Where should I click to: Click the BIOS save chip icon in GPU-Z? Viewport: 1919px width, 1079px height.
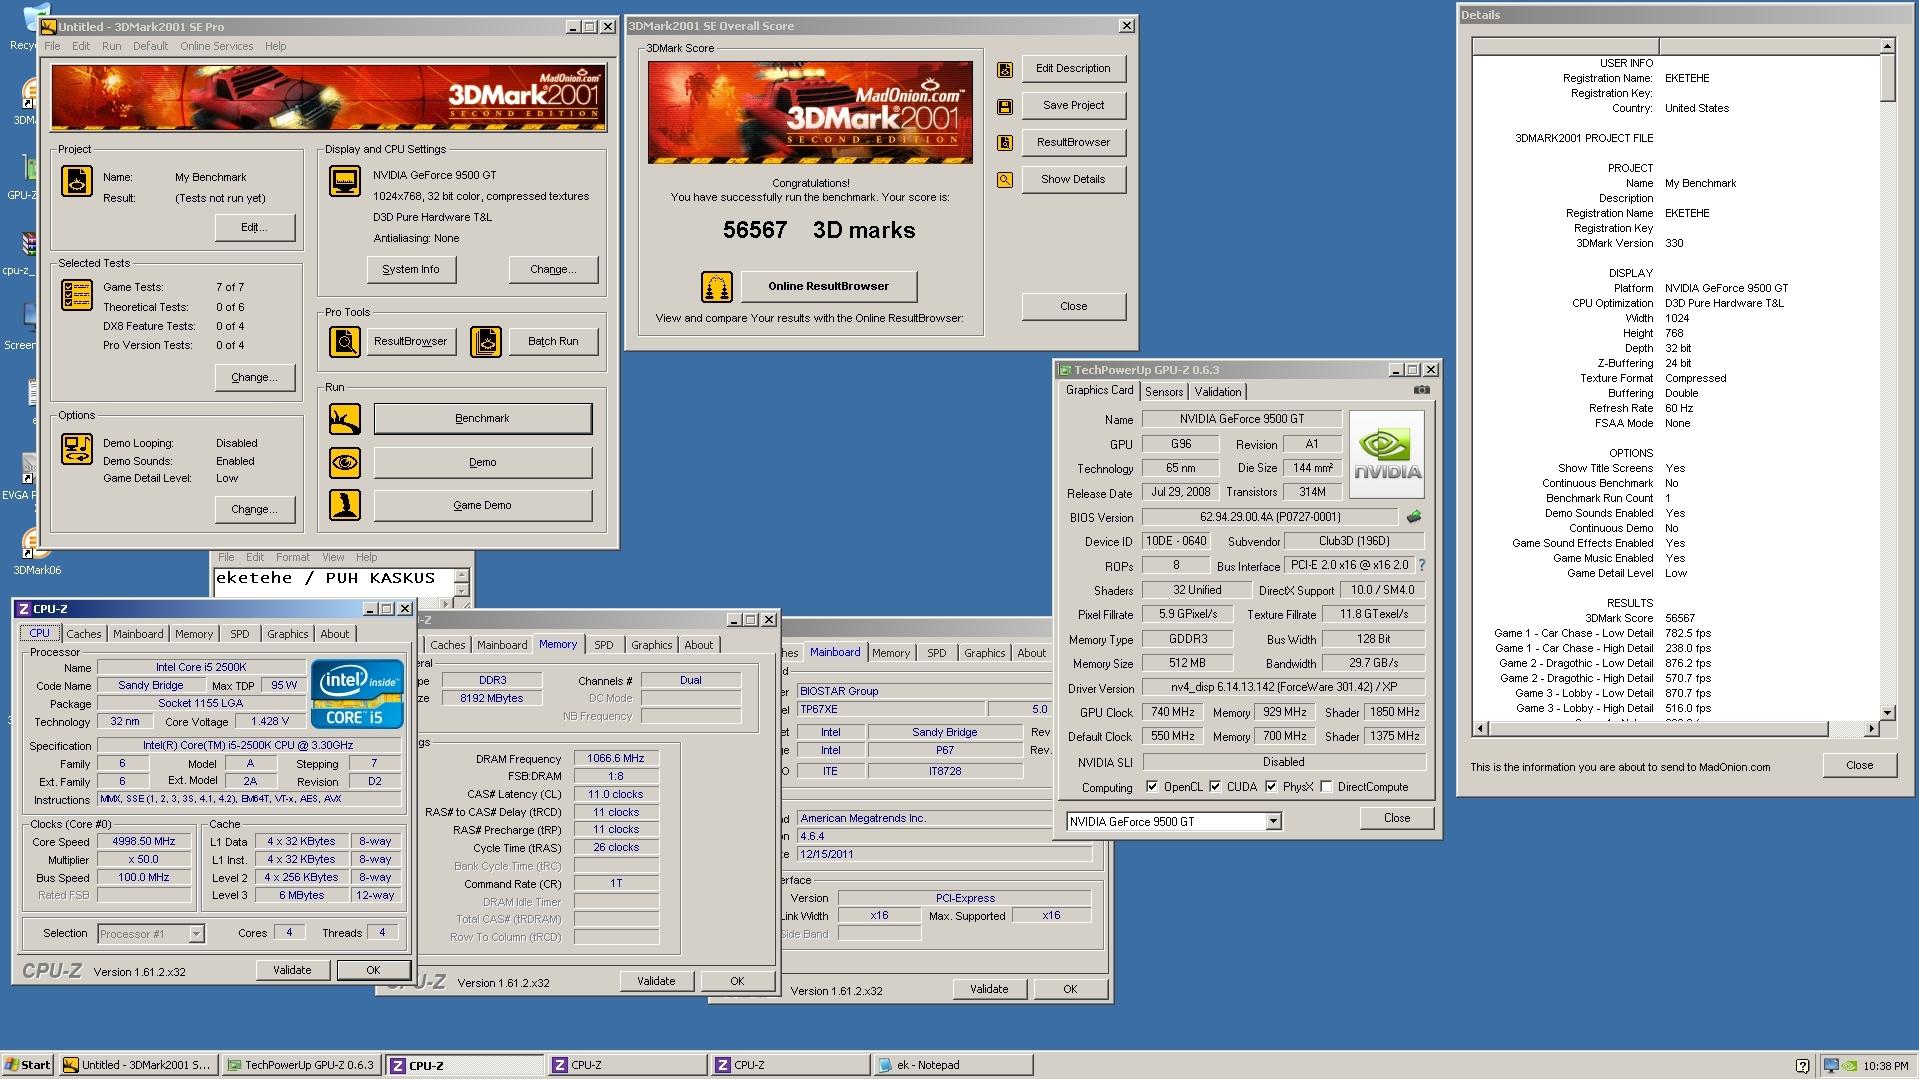1414,517
